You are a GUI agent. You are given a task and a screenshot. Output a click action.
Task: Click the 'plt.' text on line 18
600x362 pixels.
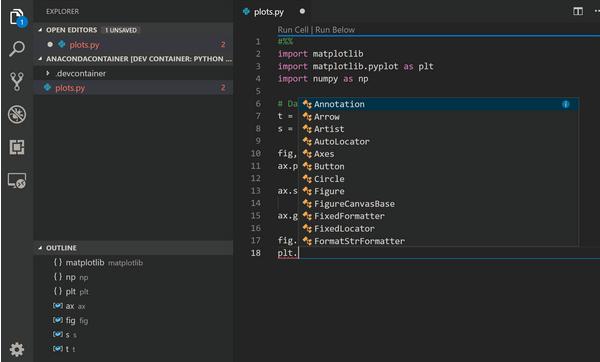(x=287, y=253)
